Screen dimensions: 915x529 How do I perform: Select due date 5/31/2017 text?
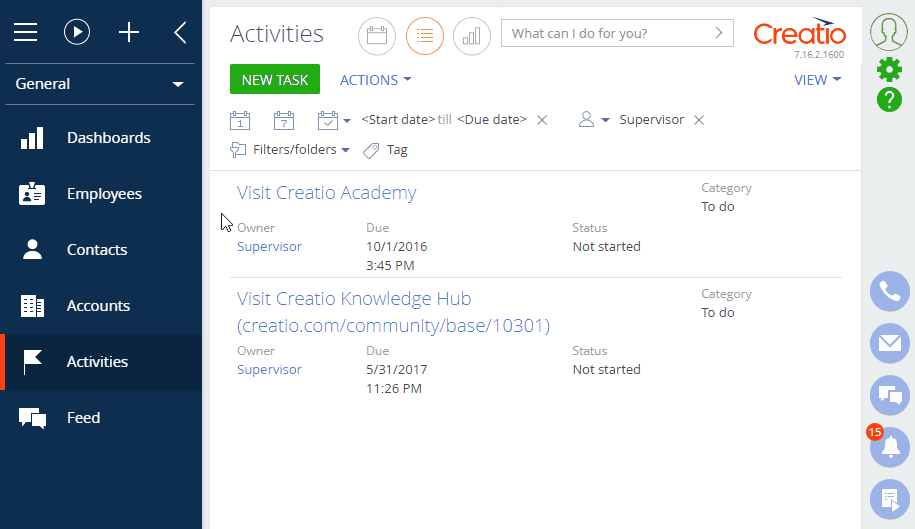click(397, 370)
